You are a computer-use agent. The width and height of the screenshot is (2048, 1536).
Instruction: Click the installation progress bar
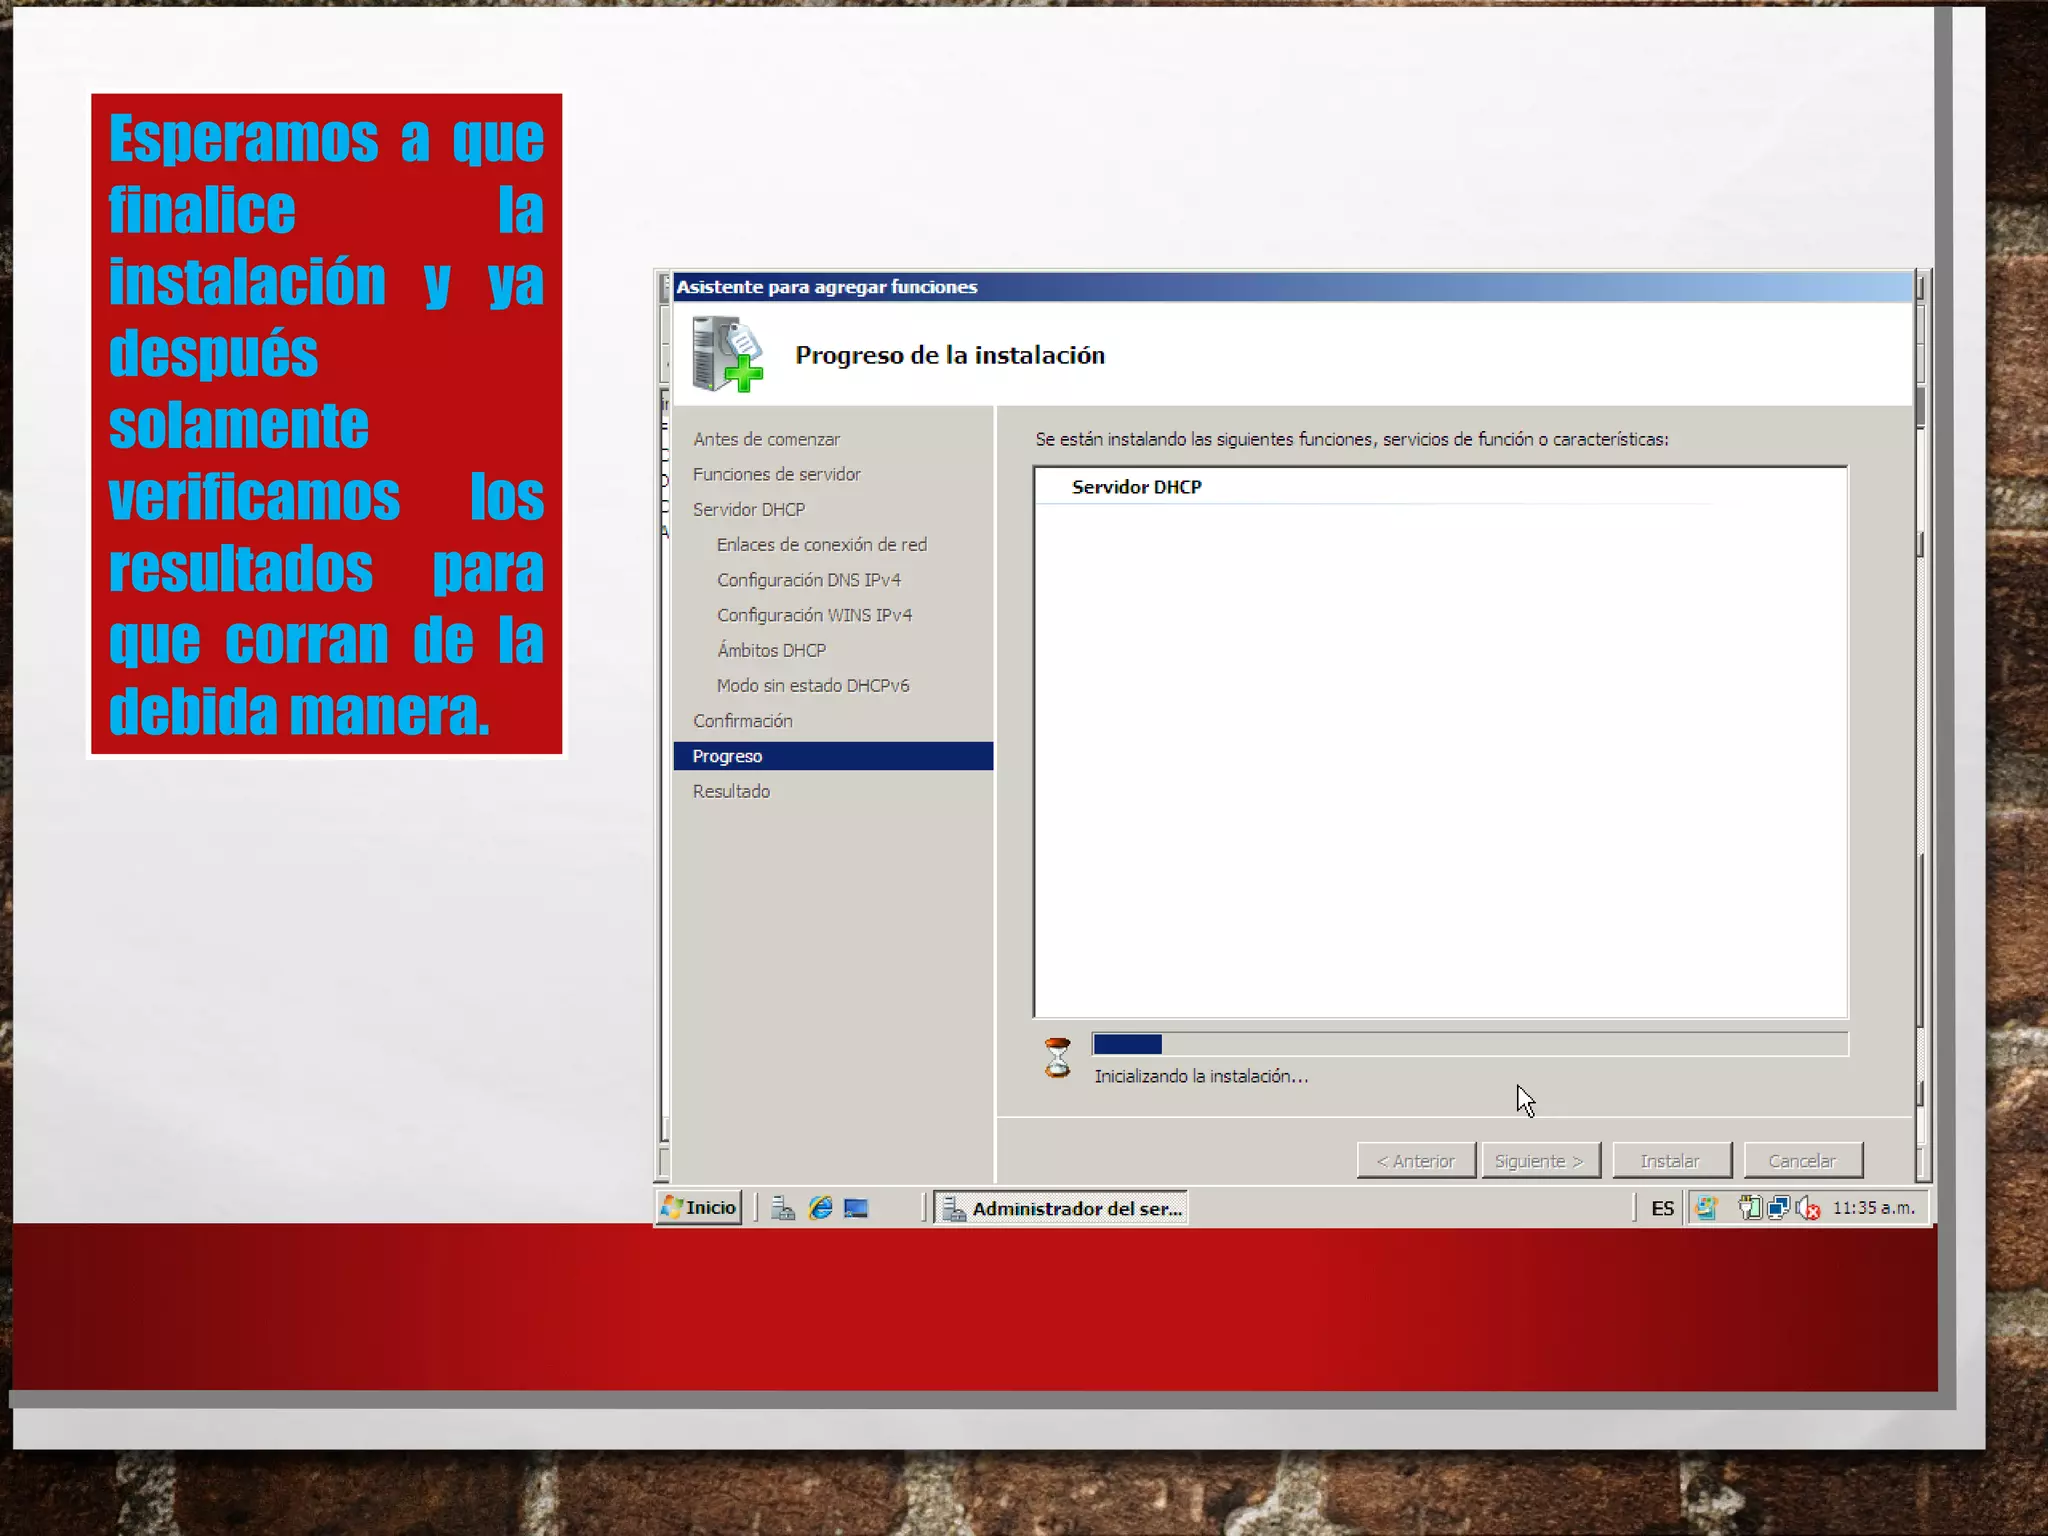pos(1469,1044)
